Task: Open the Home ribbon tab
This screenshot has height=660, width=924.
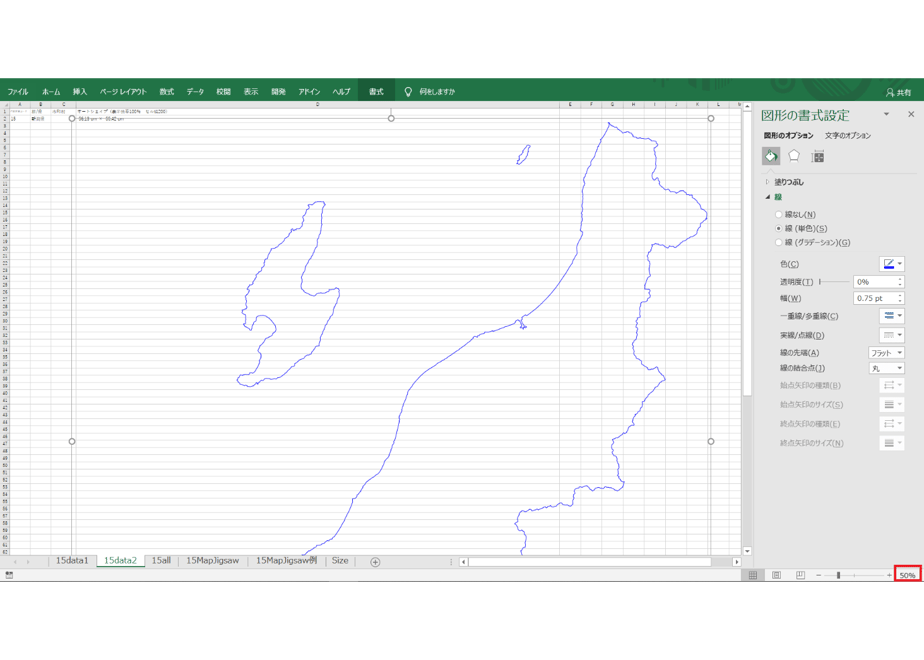Action: [51, 92]
